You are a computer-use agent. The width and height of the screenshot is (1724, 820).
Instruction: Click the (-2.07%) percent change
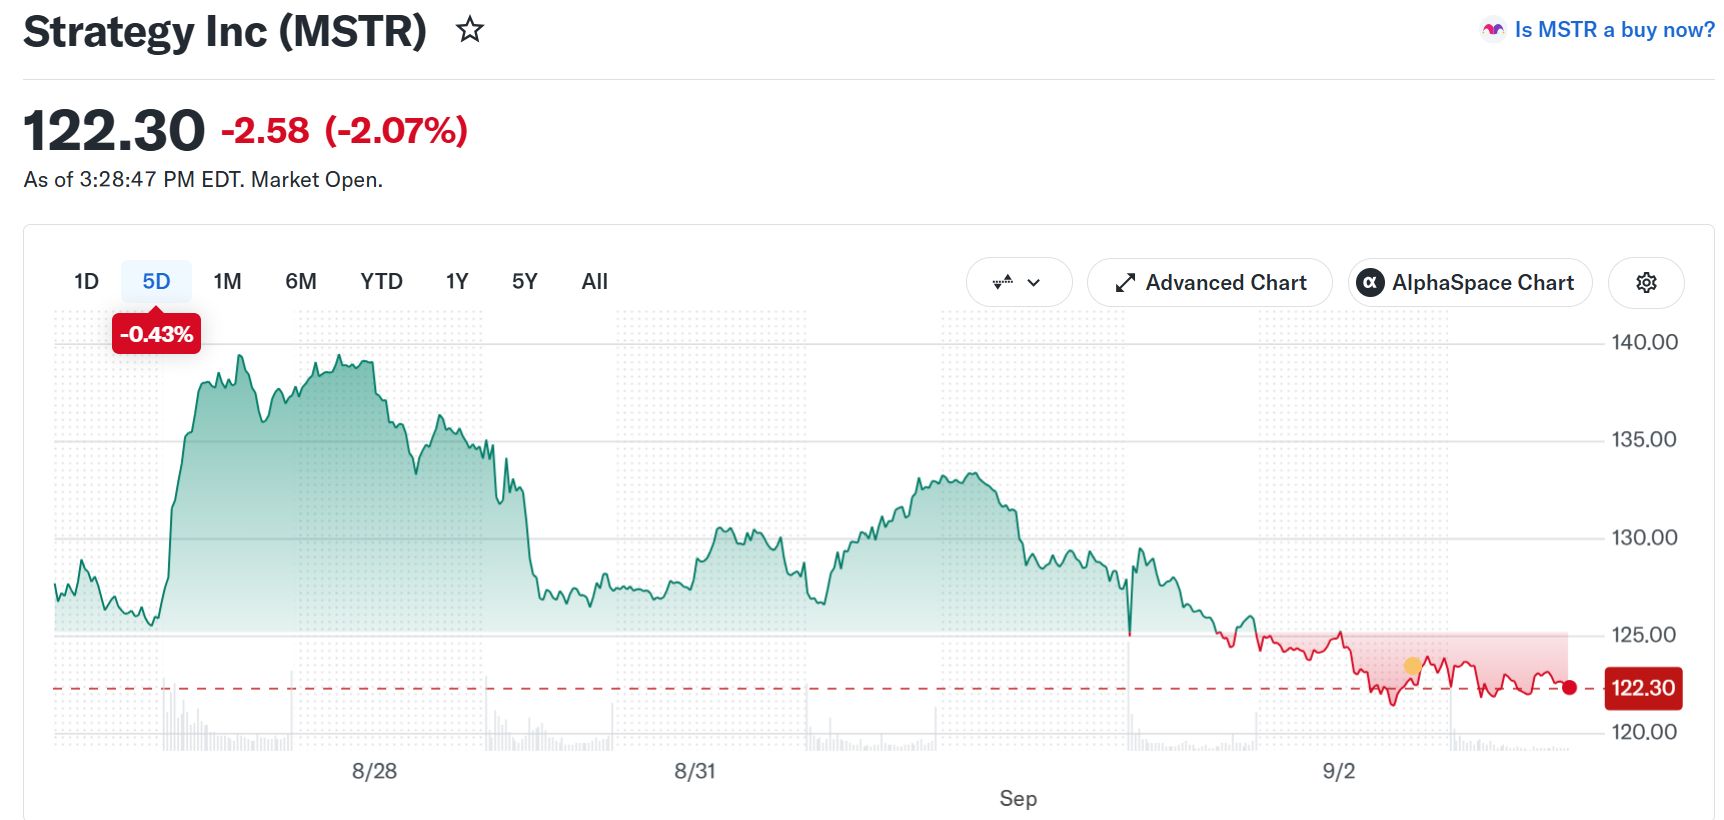coord(396,130)
